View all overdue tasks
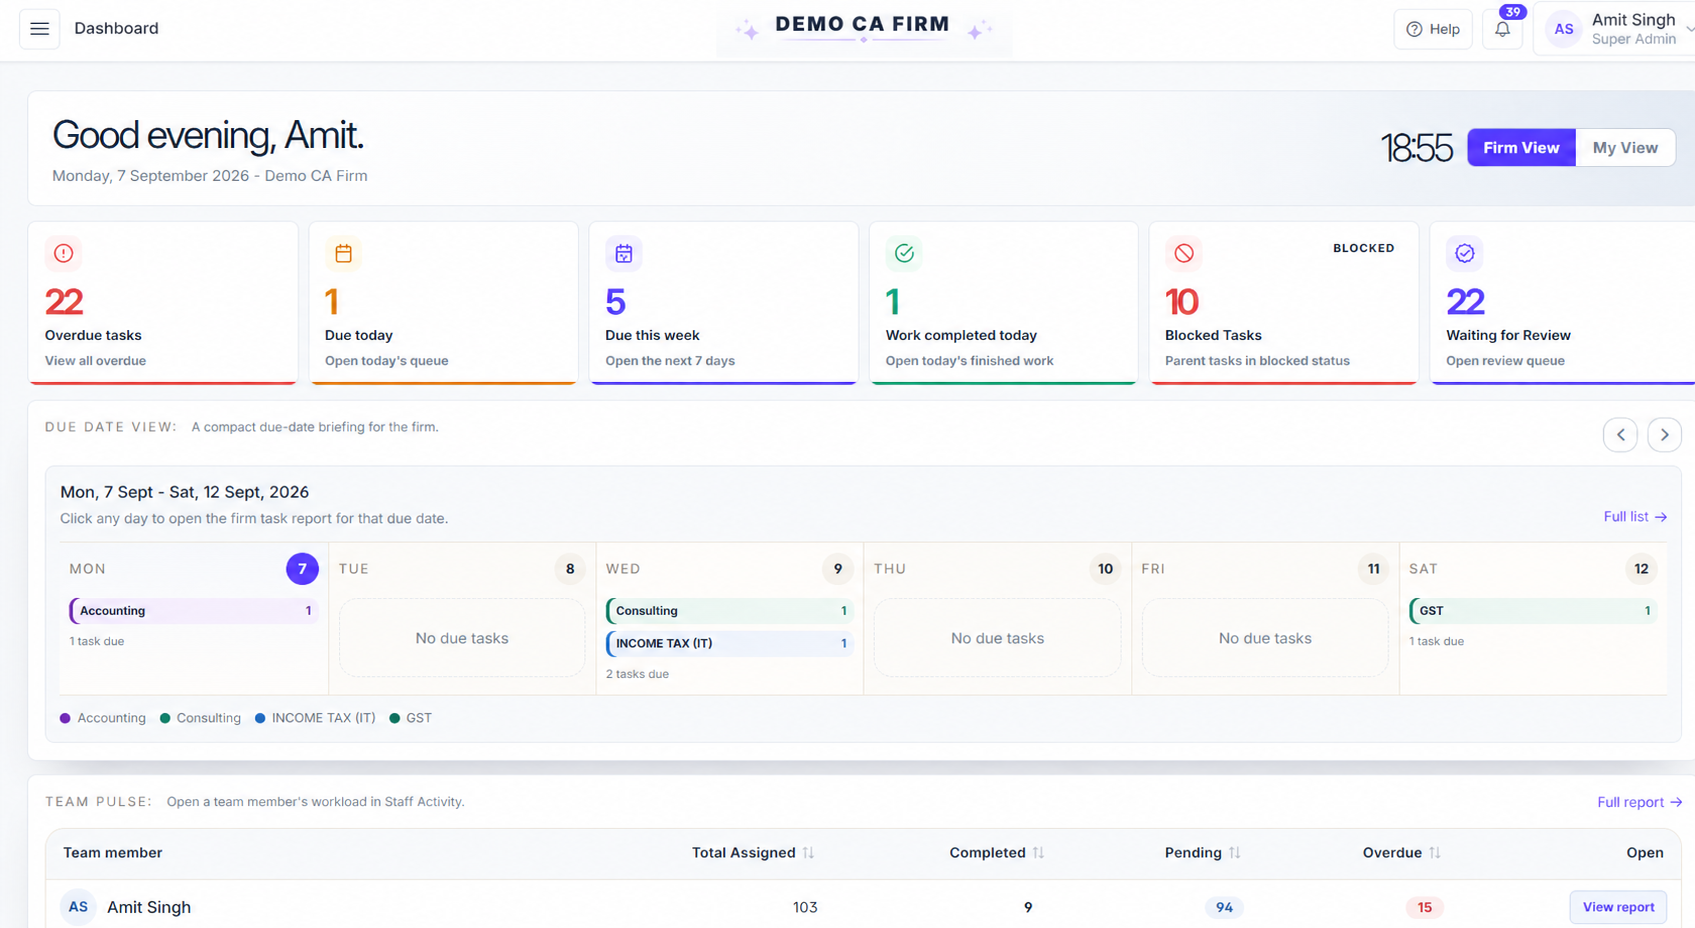This screenshot has height=928, width=1695. (95, 361)
